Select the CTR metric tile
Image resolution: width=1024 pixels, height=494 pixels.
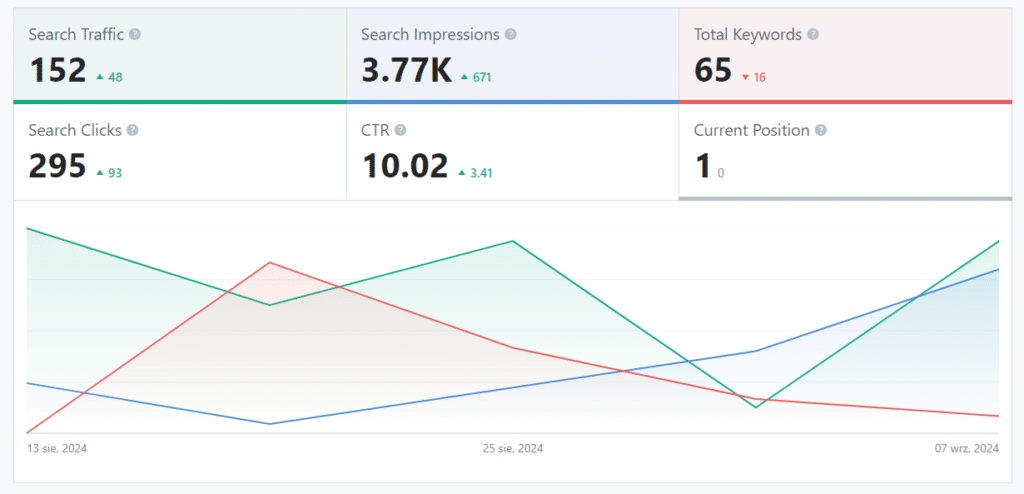pos(512,151)
